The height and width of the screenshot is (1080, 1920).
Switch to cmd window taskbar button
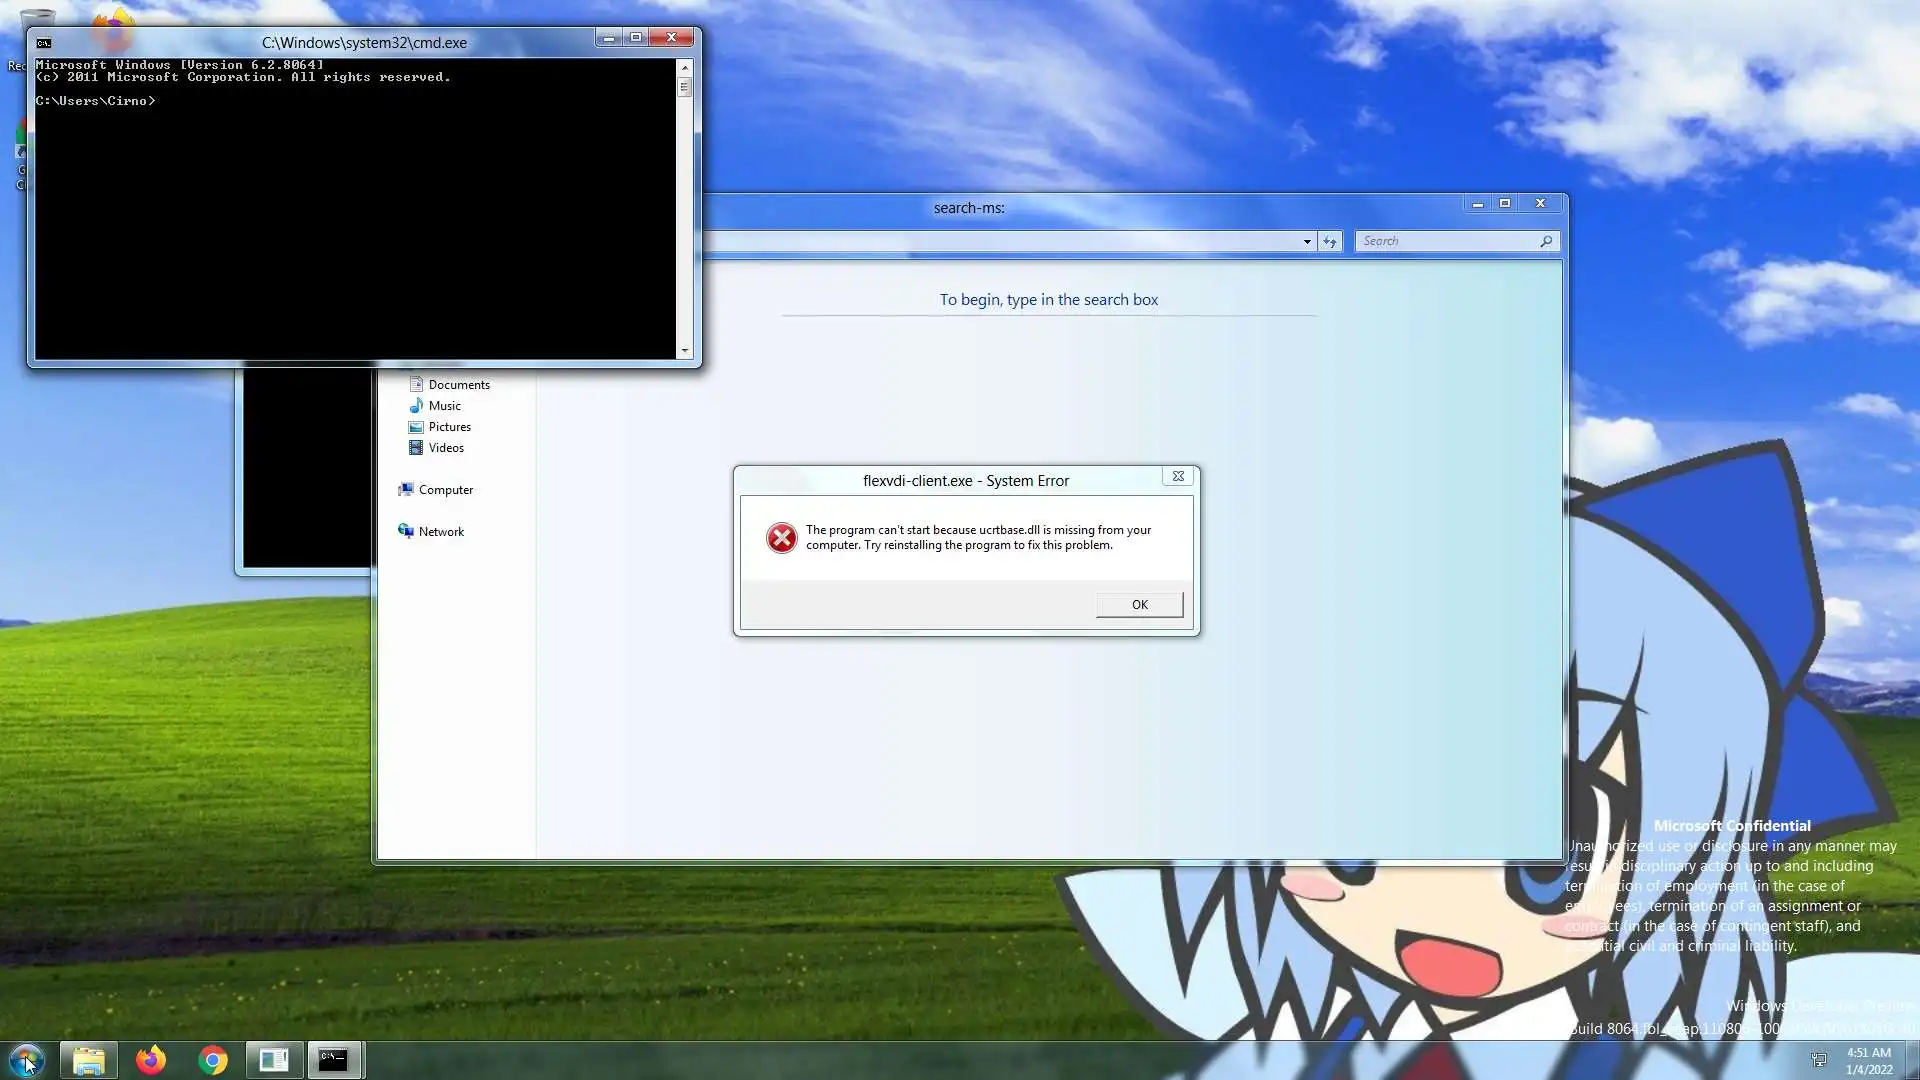point(334,1060)
